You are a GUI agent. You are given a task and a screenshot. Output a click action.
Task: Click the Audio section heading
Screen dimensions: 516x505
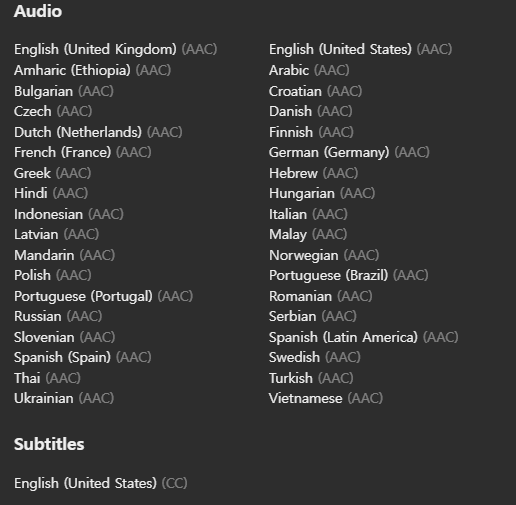(x=38, y=11)
